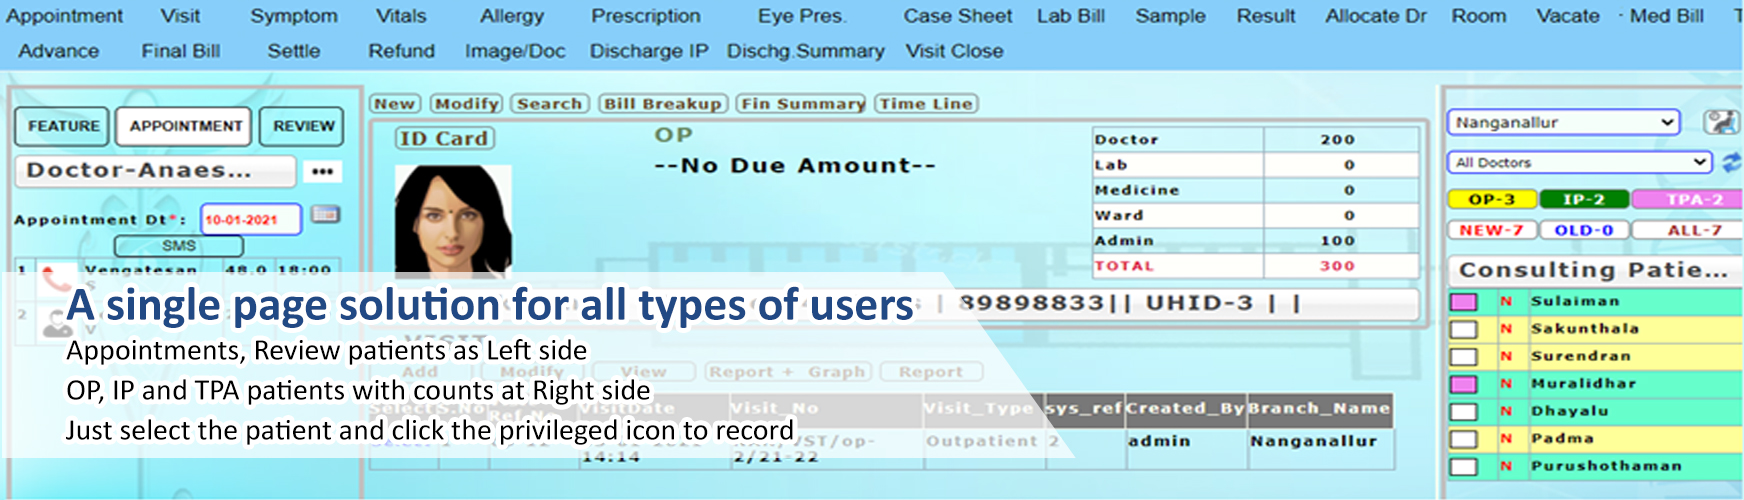This screenshot has height=500, width=1744.
Task: Click the refresh icon beside All Doctors
Action: pyautogui.click(x=1731, y=162)
